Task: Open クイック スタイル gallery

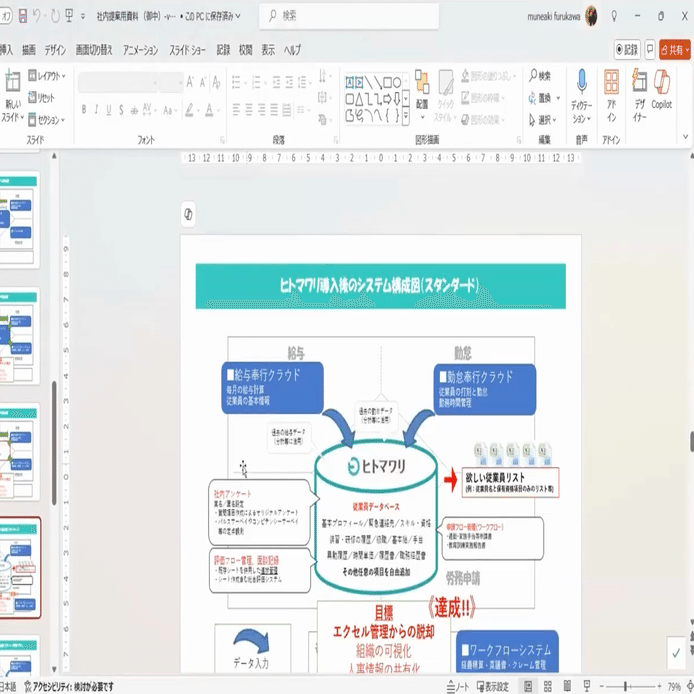Action: point(445,96)
